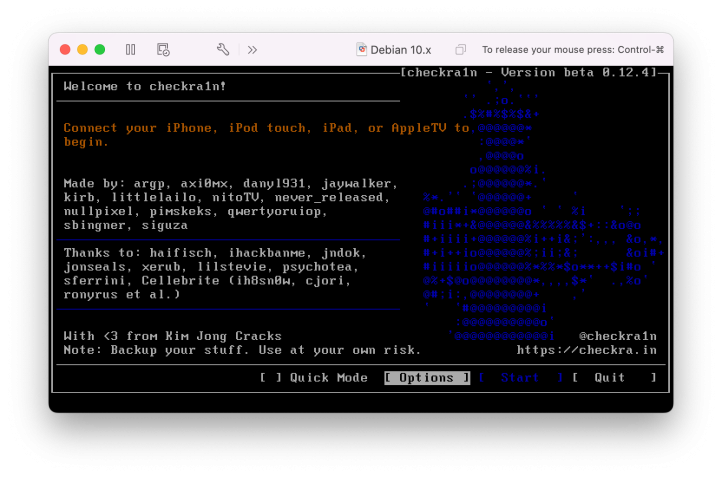Take a snapshot of the VM
Viewport: 722px width, 477px height.
click(x=163, y=50)
